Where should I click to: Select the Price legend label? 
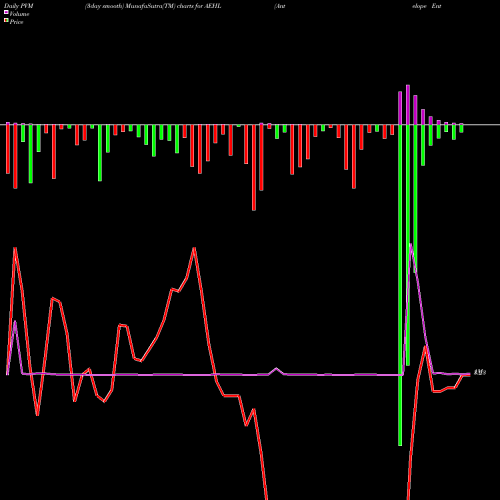(x=16, y=22)
